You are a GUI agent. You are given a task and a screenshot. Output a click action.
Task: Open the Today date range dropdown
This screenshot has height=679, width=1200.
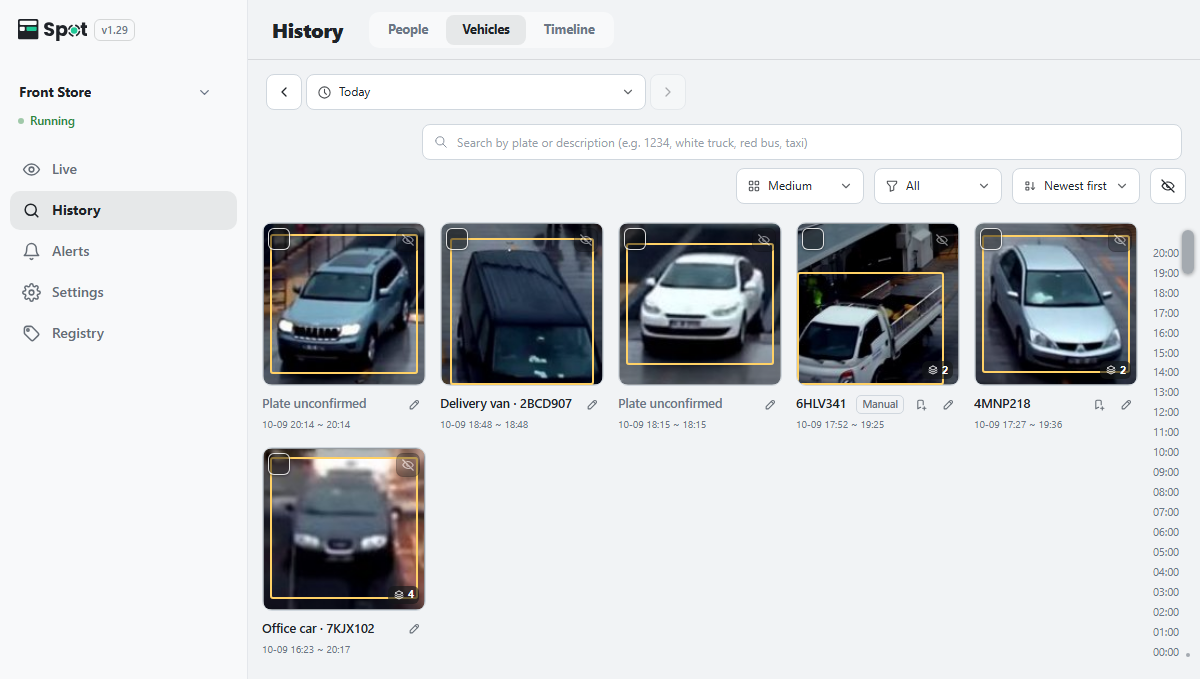476,92
